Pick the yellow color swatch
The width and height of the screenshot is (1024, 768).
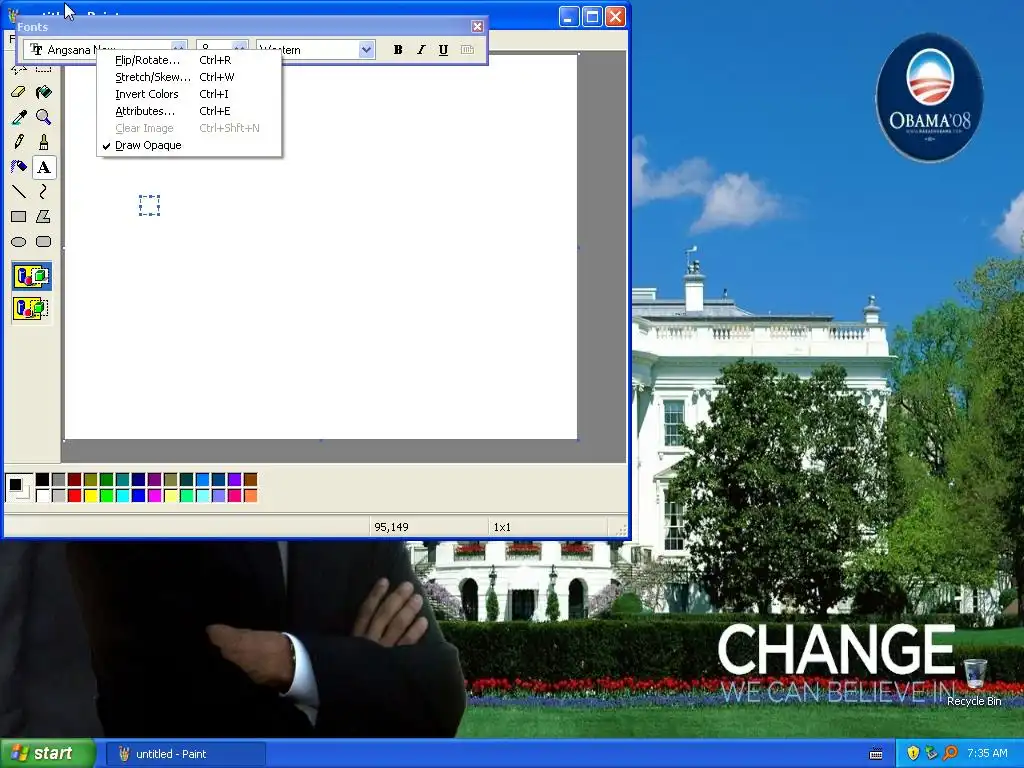90,496
